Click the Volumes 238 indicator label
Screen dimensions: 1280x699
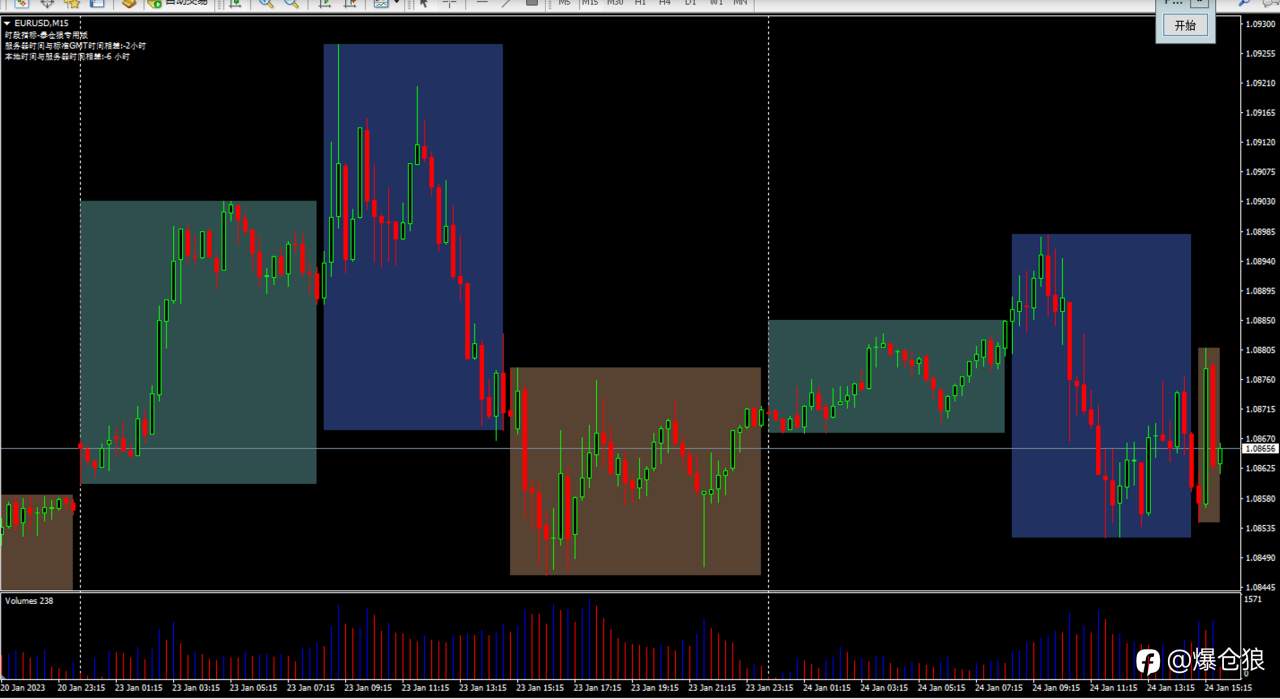[29, 601]
